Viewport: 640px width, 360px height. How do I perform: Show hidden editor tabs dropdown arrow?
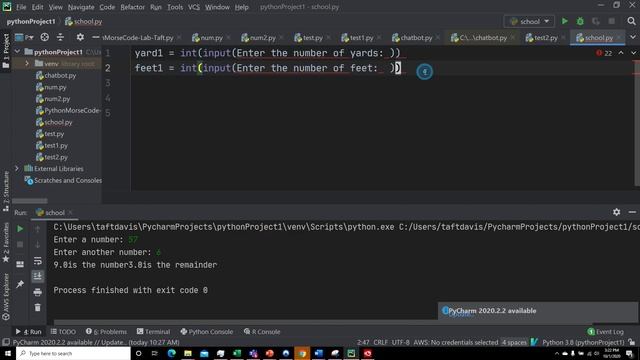coord(633,38)
